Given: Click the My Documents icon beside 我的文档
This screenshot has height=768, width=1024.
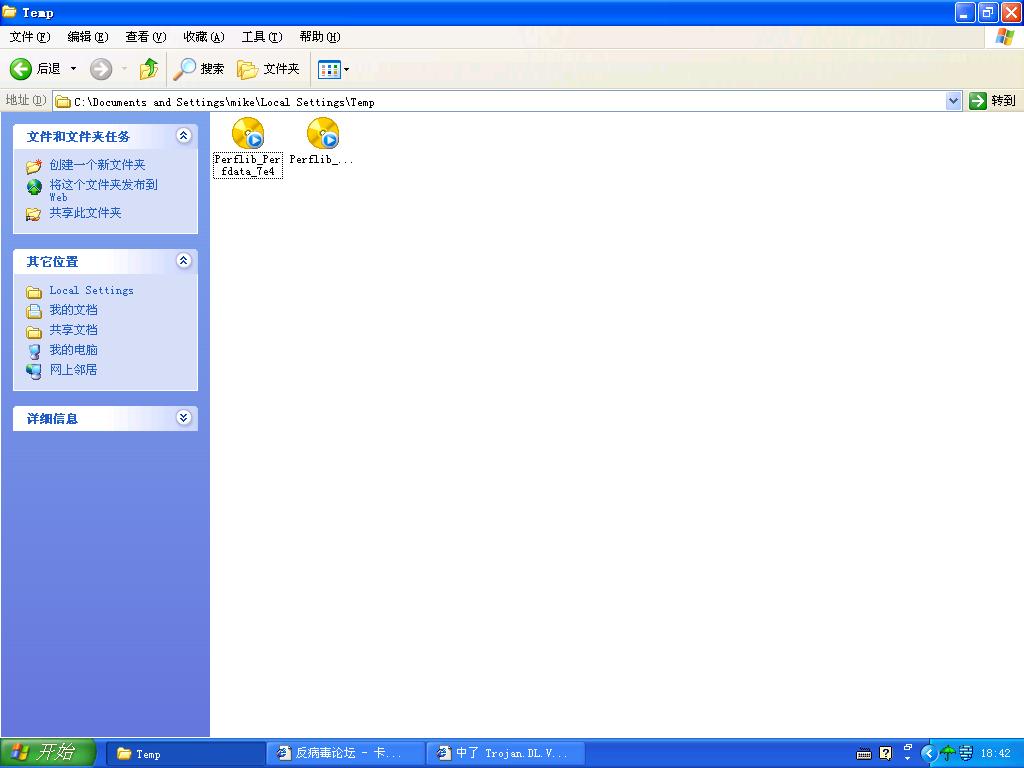Looking at the screenshot, I should 34,312.
